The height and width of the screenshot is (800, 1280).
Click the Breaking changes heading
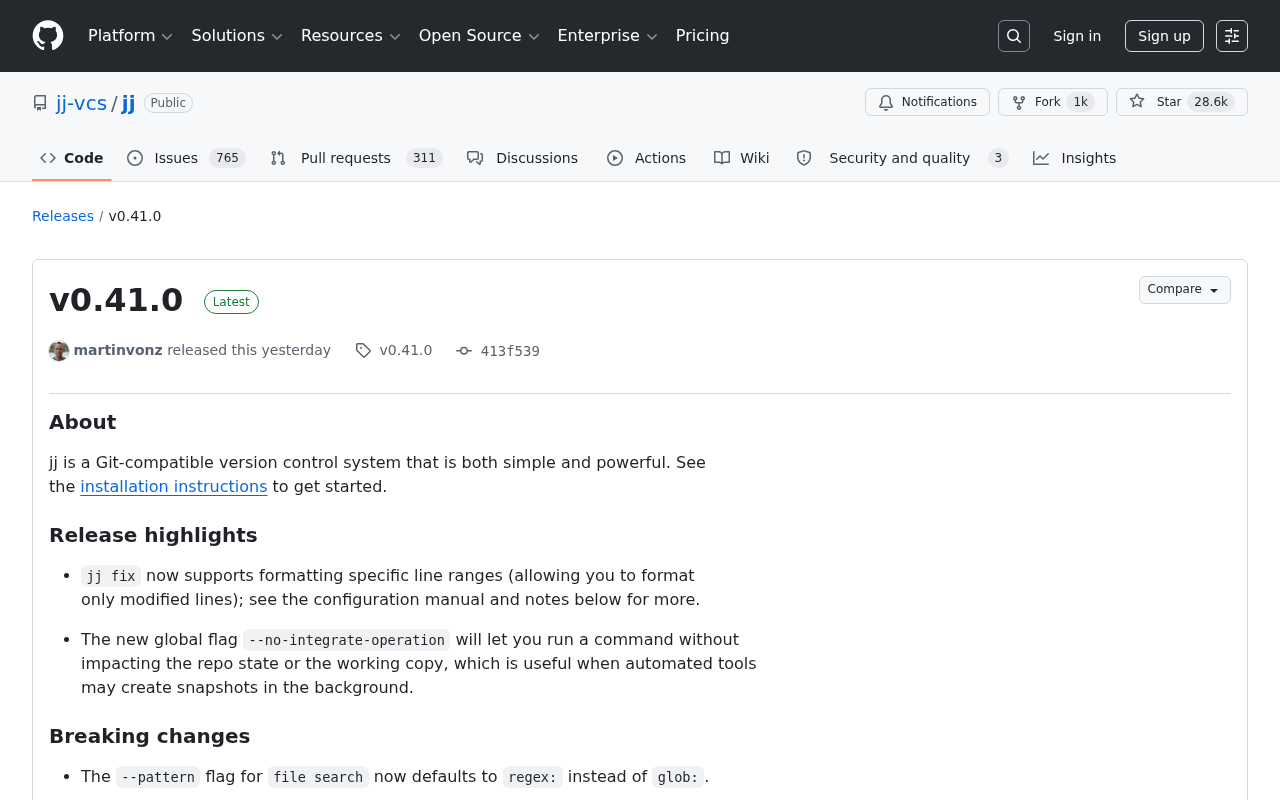149,736
